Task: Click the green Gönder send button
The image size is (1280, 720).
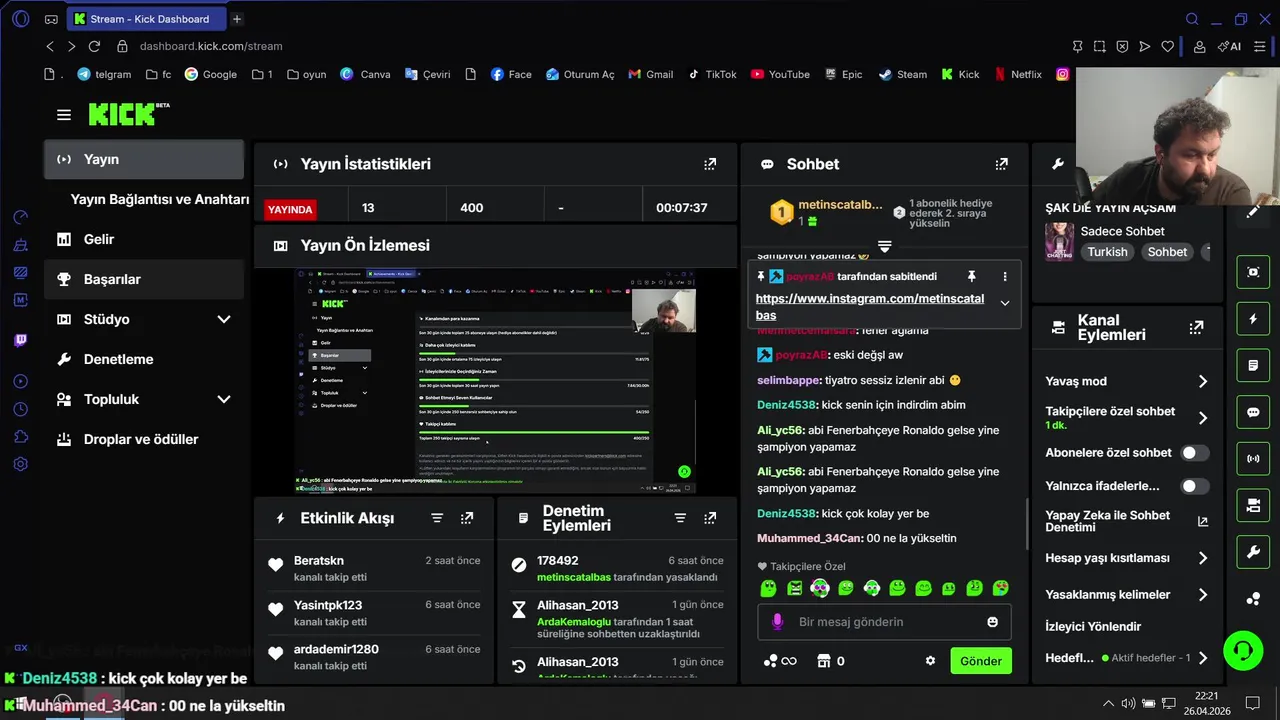Action: tap(980, 661)
